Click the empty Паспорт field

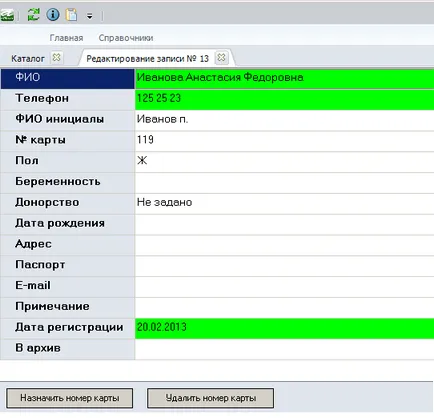pyautogui.click(x=284, y=266)
